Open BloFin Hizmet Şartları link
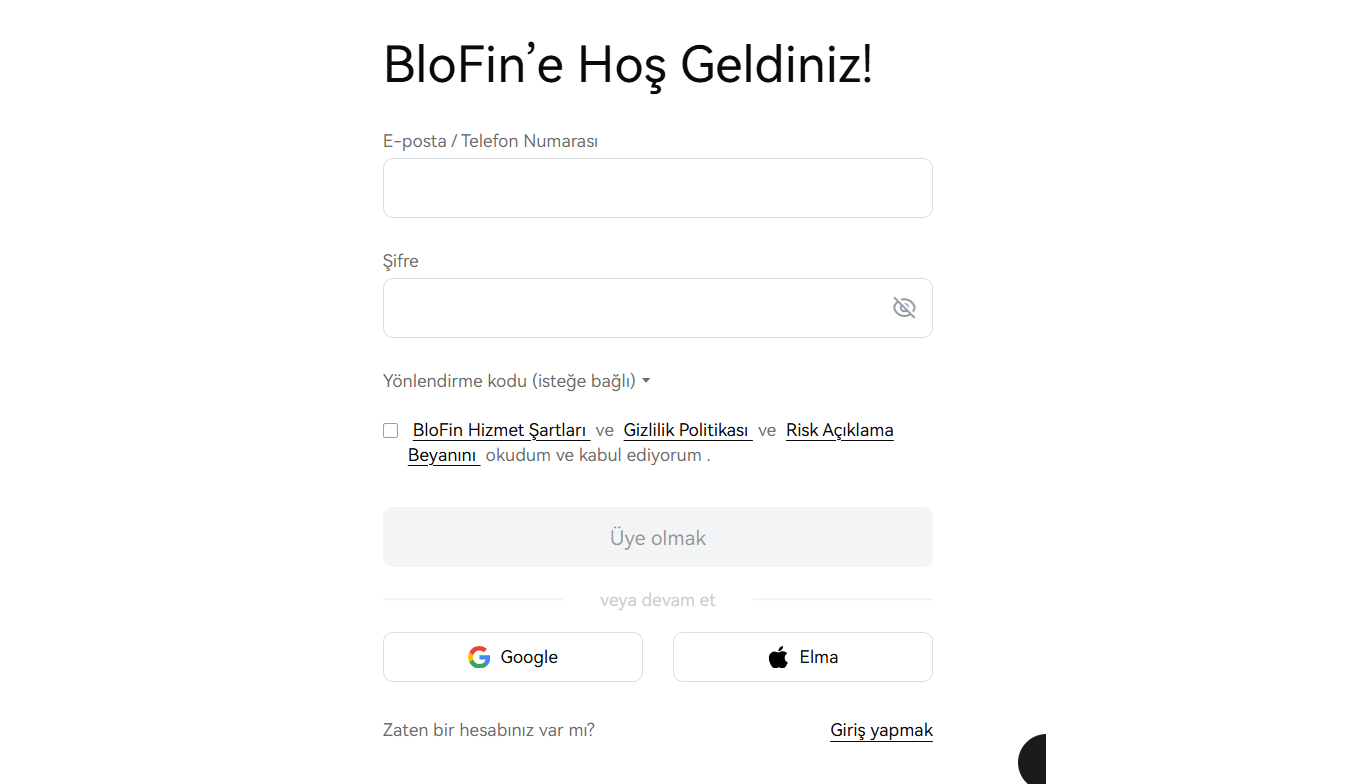 (499, 429)
